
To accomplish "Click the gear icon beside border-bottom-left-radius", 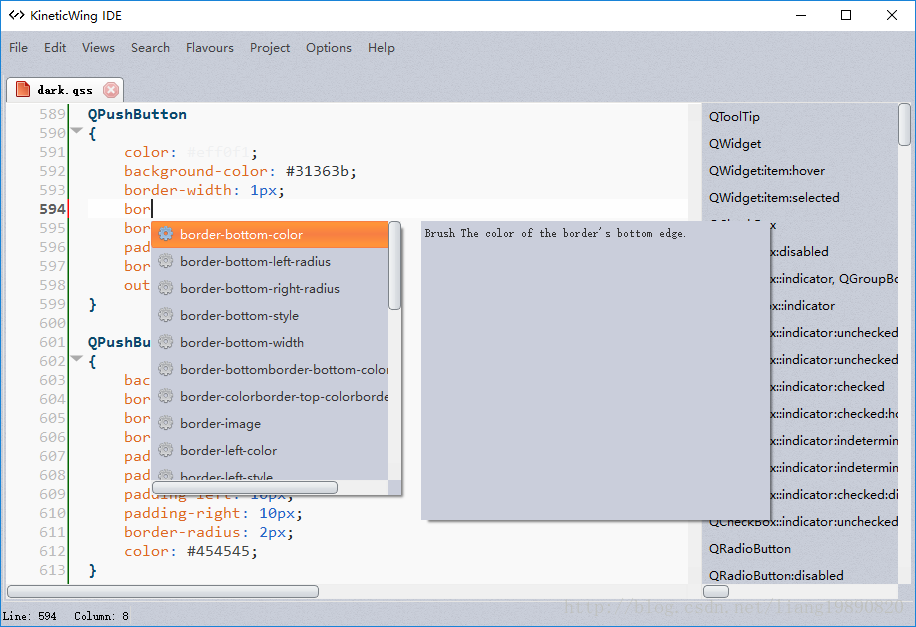I will (x=166, y=261).
